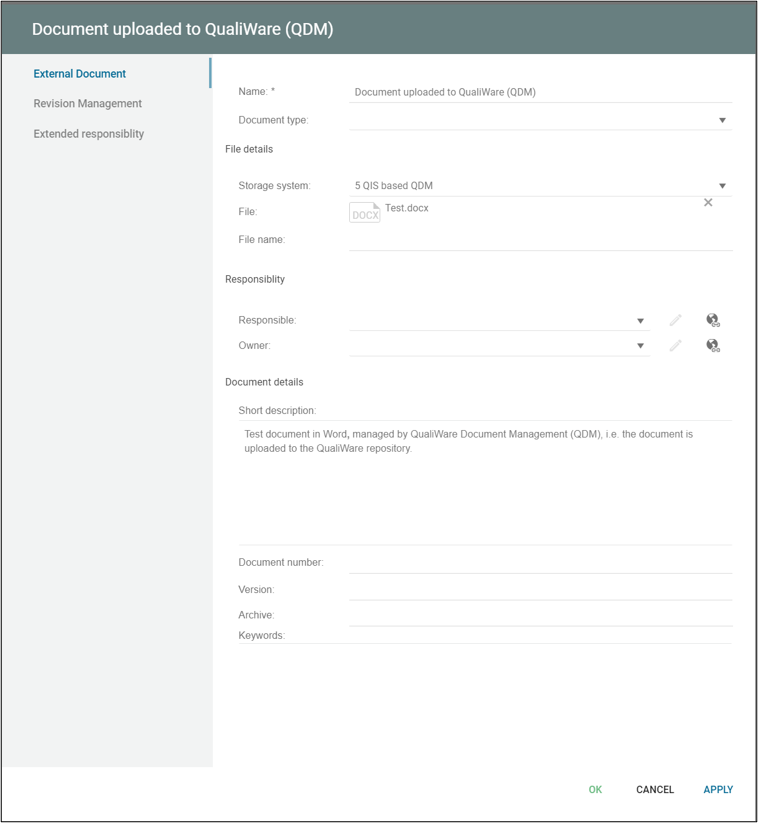This screenshot has height=823, width=758.
Task: Click the globe link icon for Owner
Action: (x=713, y=345)
